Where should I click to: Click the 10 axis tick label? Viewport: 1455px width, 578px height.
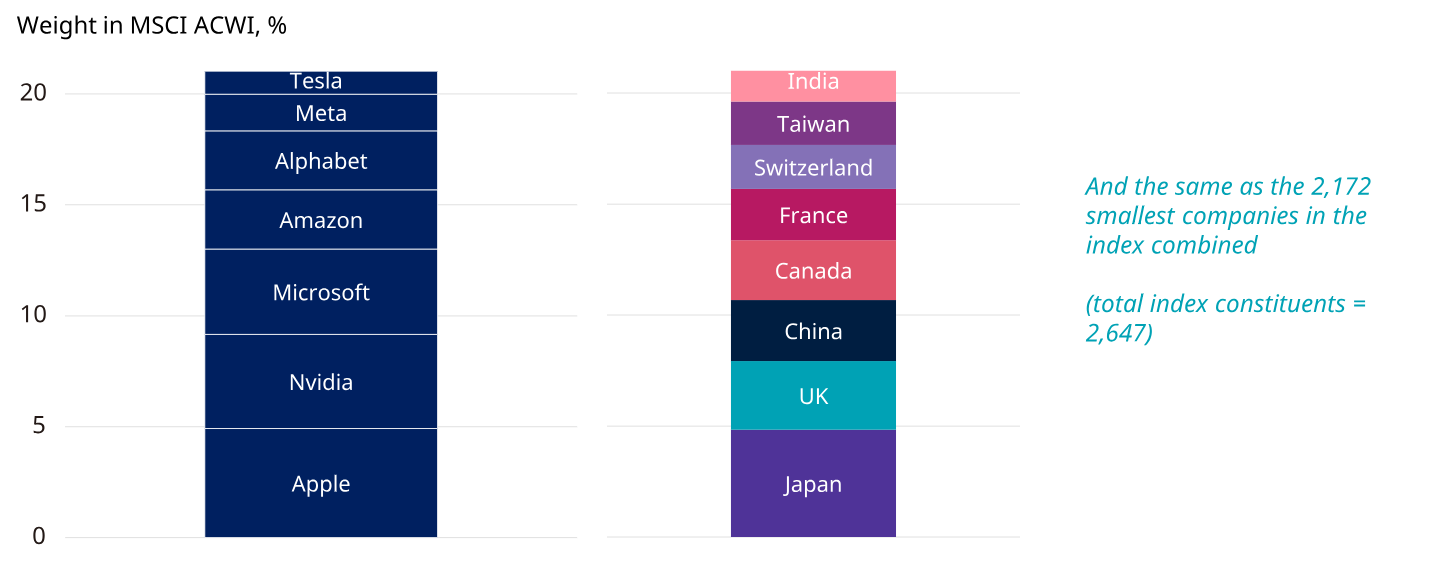tap(34, 315)
